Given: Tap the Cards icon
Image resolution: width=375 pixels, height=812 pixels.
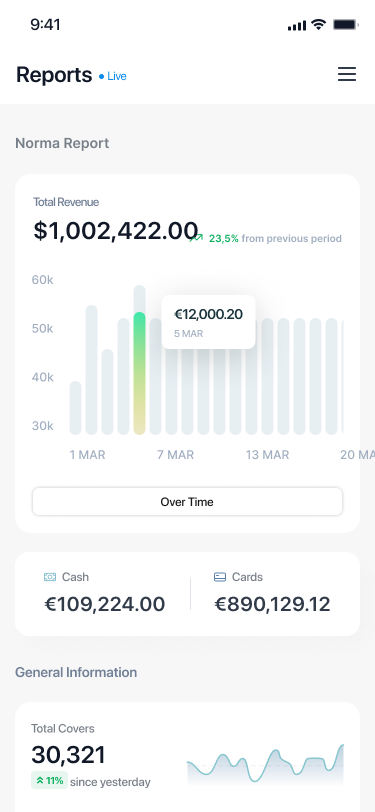Looking at the screenshot, I should [x=220, y=577].
